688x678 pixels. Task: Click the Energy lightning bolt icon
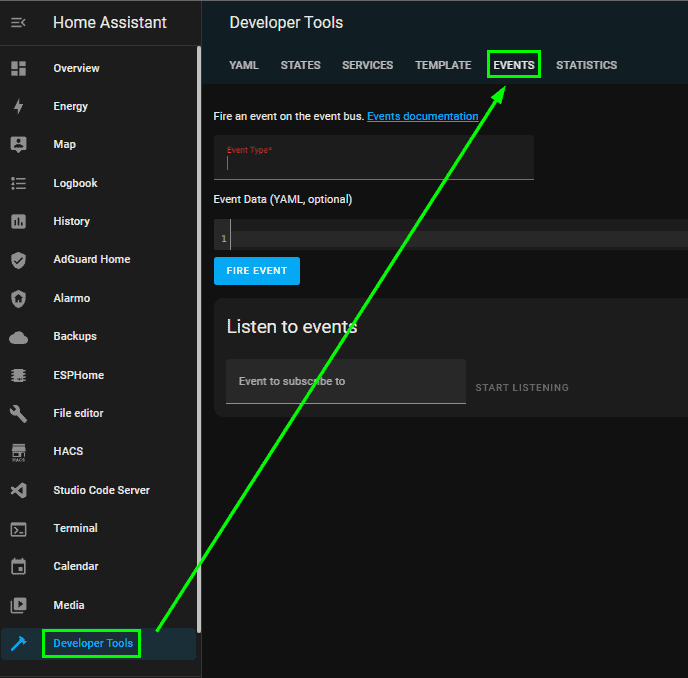[x=18, y=106]
